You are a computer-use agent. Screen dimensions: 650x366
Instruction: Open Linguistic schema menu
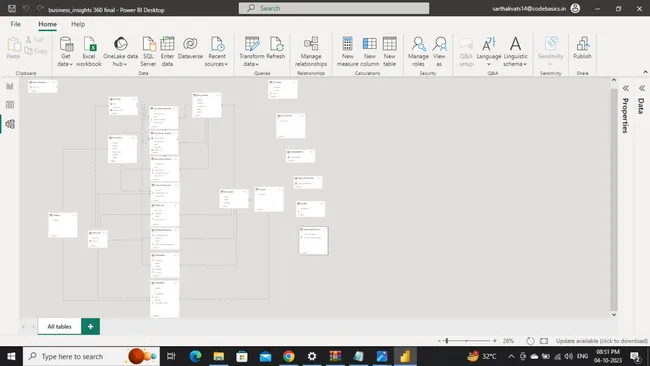coord(515,51)
